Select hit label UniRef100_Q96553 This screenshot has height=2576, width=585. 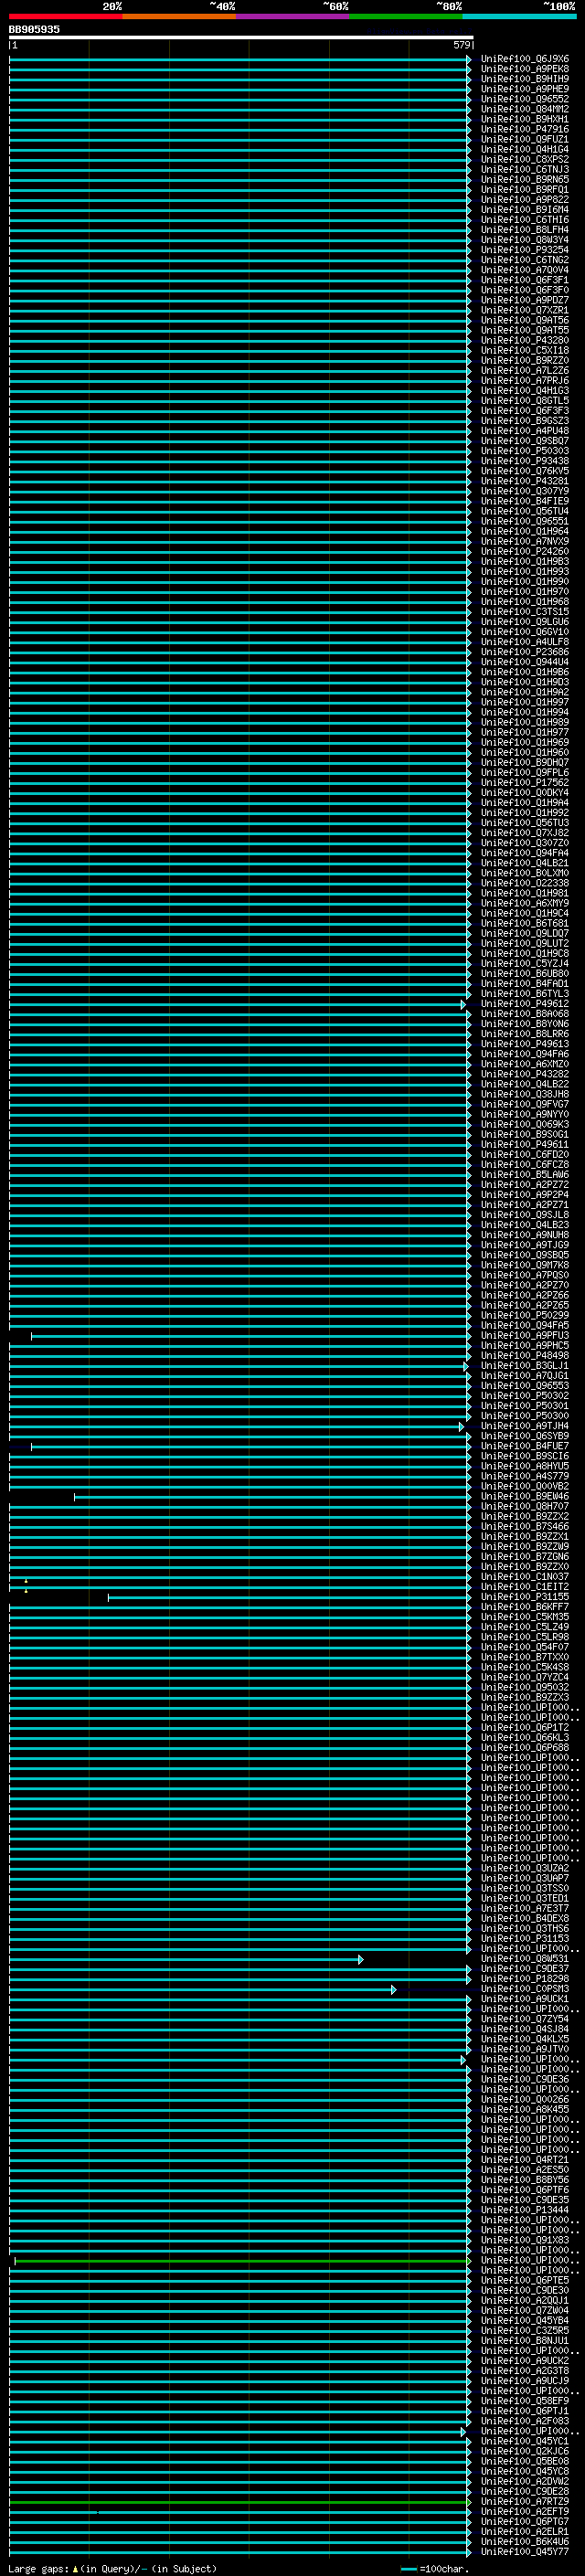[x=525, y=1385]
